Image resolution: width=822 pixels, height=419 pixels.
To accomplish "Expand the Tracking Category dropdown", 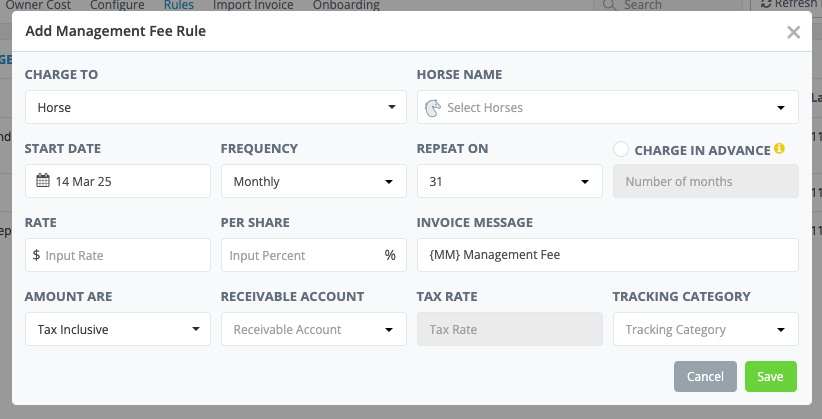I will (x=705, y=329).
